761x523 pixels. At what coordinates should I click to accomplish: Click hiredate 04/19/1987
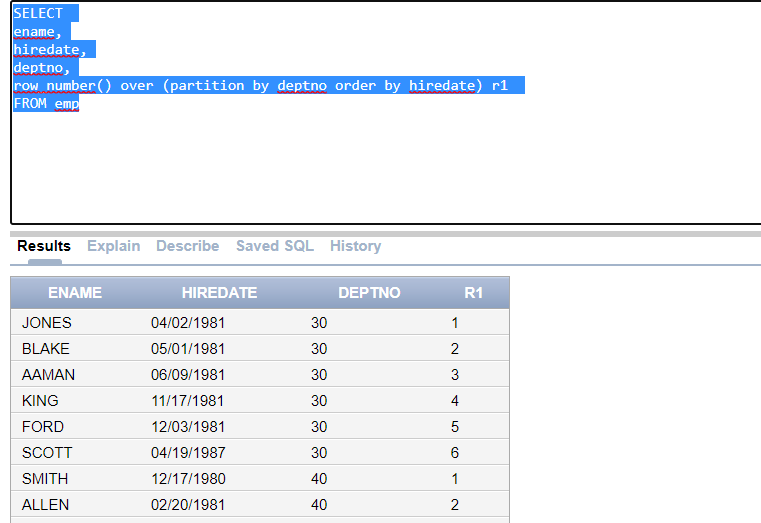click(188, 453)
